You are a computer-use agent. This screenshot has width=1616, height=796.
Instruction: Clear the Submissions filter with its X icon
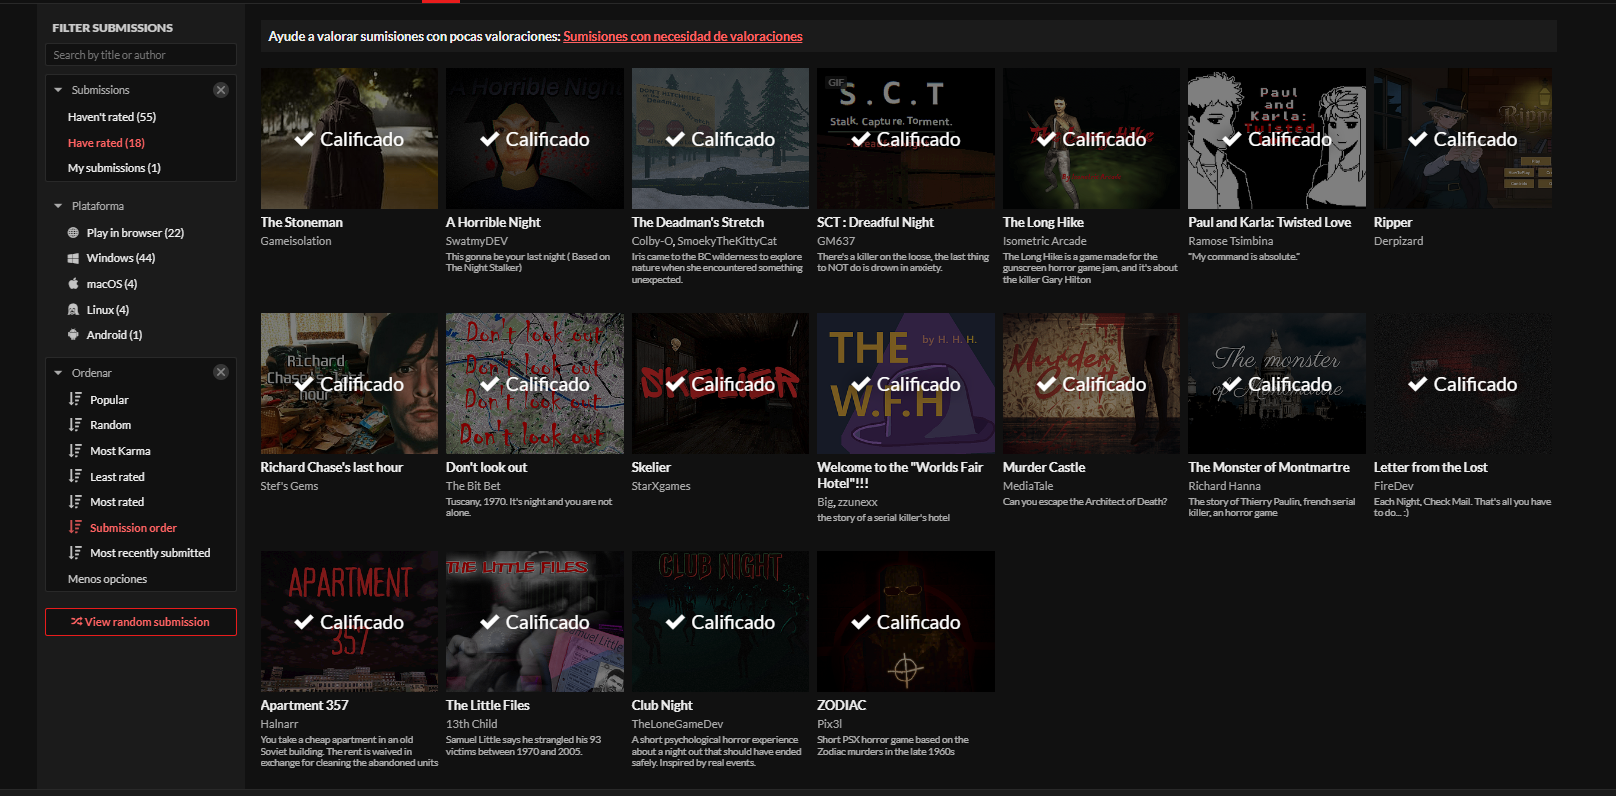[x=221, y=90]
